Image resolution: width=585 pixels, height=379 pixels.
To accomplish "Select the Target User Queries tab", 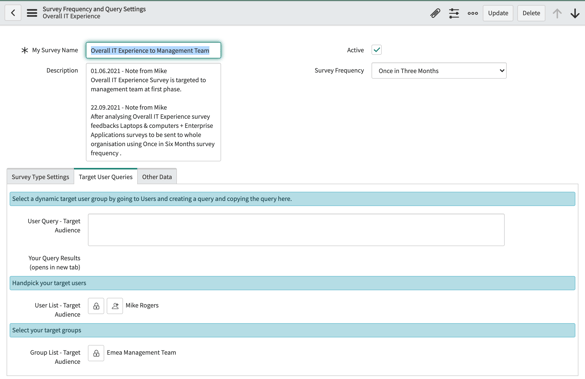I will [106, 177].
